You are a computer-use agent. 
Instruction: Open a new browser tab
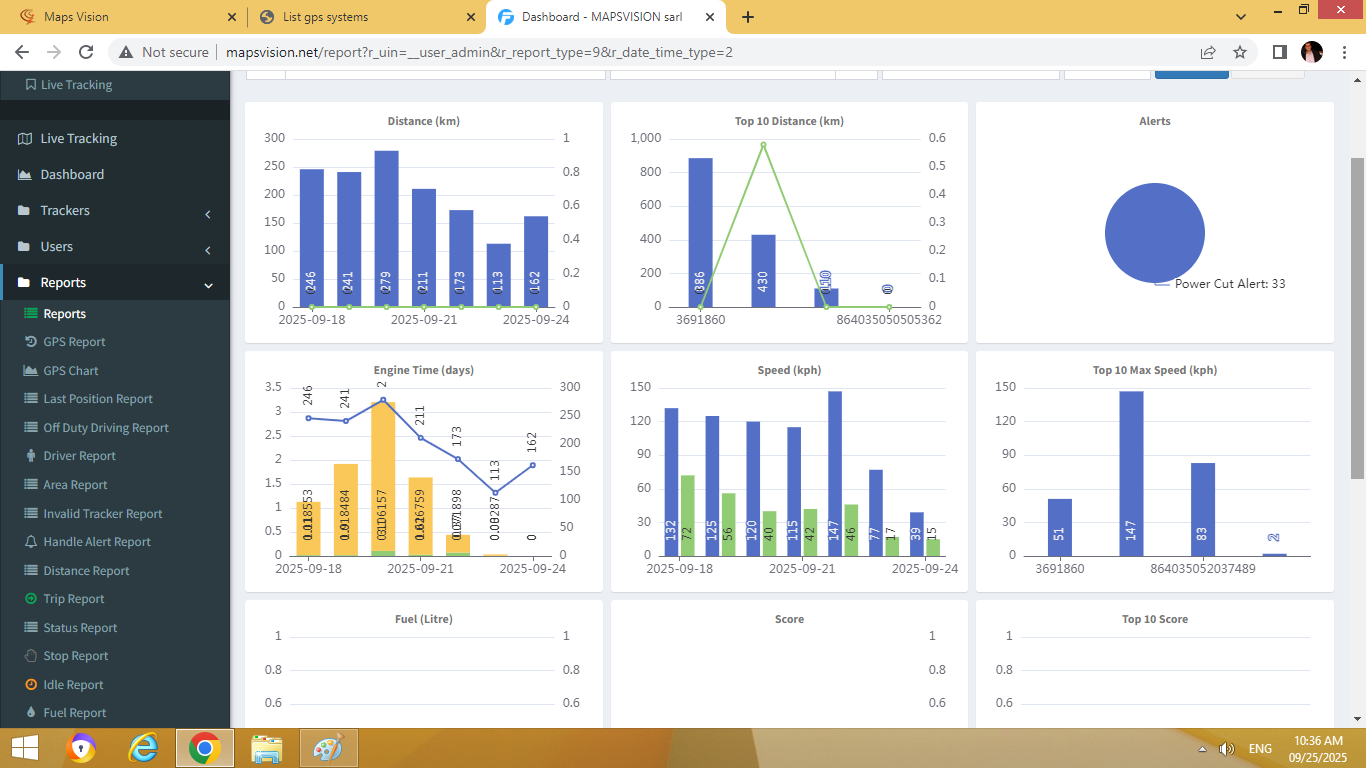[x=748, y=17]
